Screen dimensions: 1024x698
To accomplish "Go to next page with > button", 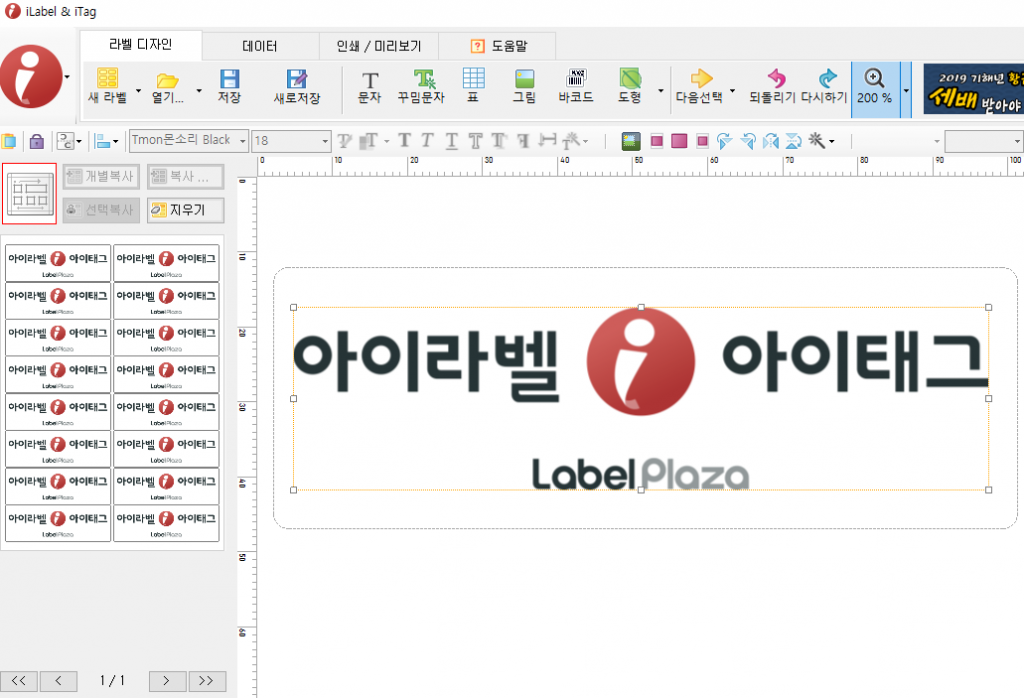I will [x=167, y=681].
